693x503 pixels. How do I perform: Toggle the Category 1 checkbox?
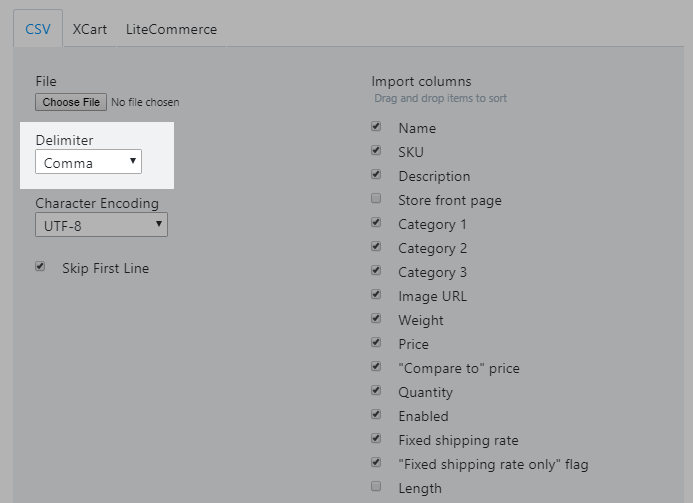(376, 223)
